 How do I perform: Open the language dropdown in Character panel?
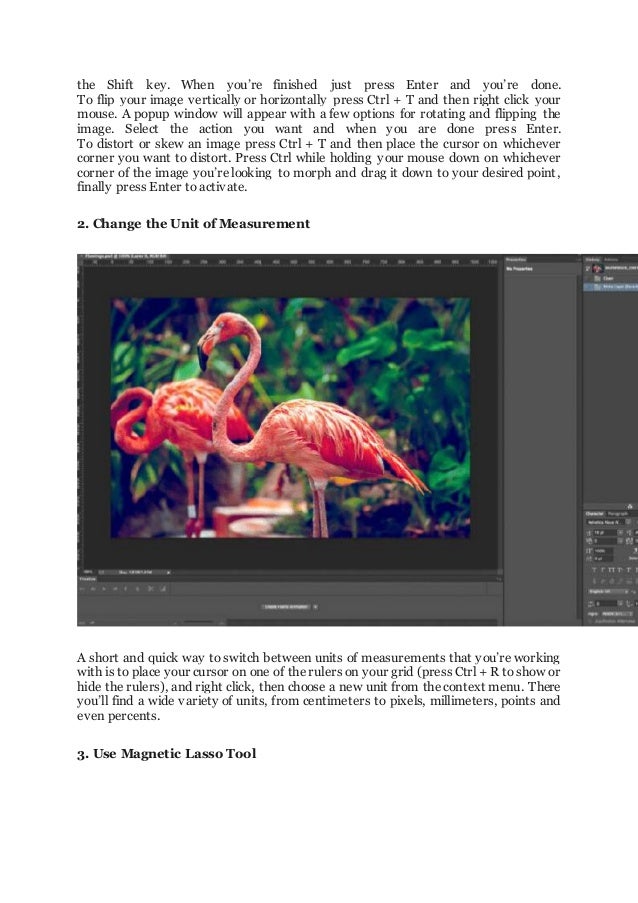click(609, 591)
